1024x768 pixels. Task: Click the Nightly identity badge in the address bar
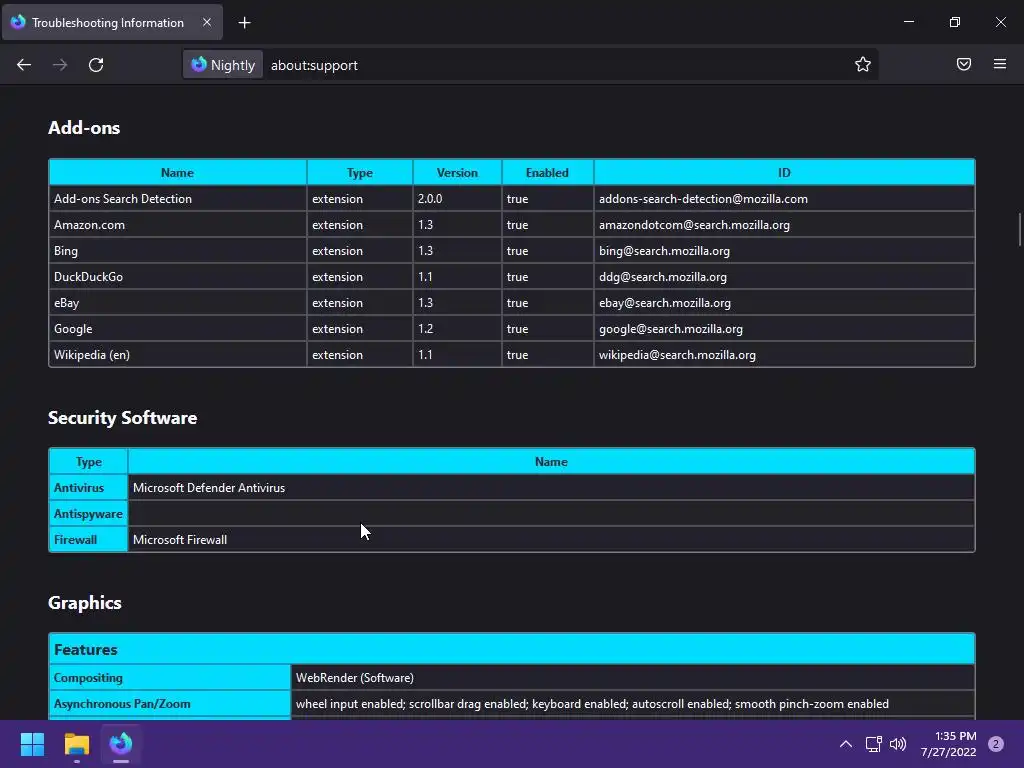tap(223, 65)
